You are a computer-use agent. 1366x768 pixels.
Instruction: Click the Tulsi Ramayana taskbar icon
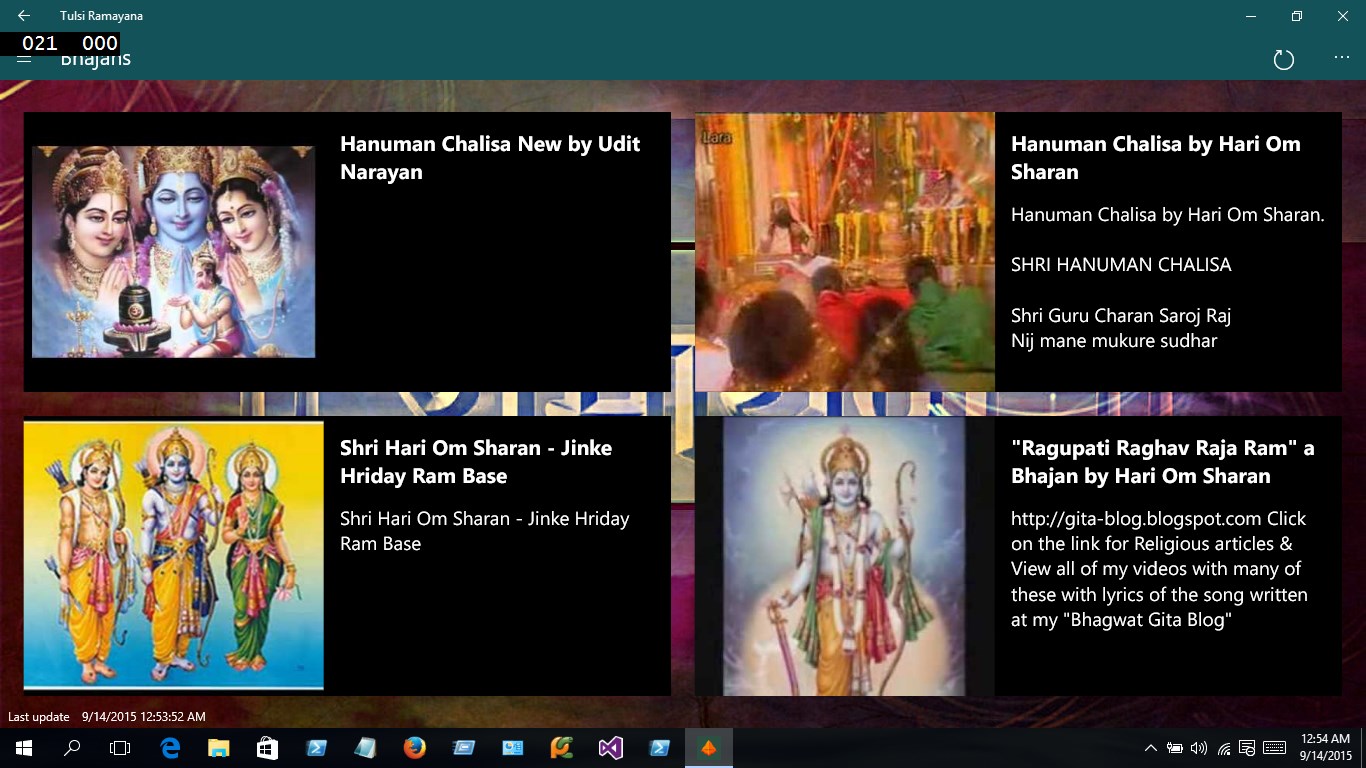tap(709, 748)
